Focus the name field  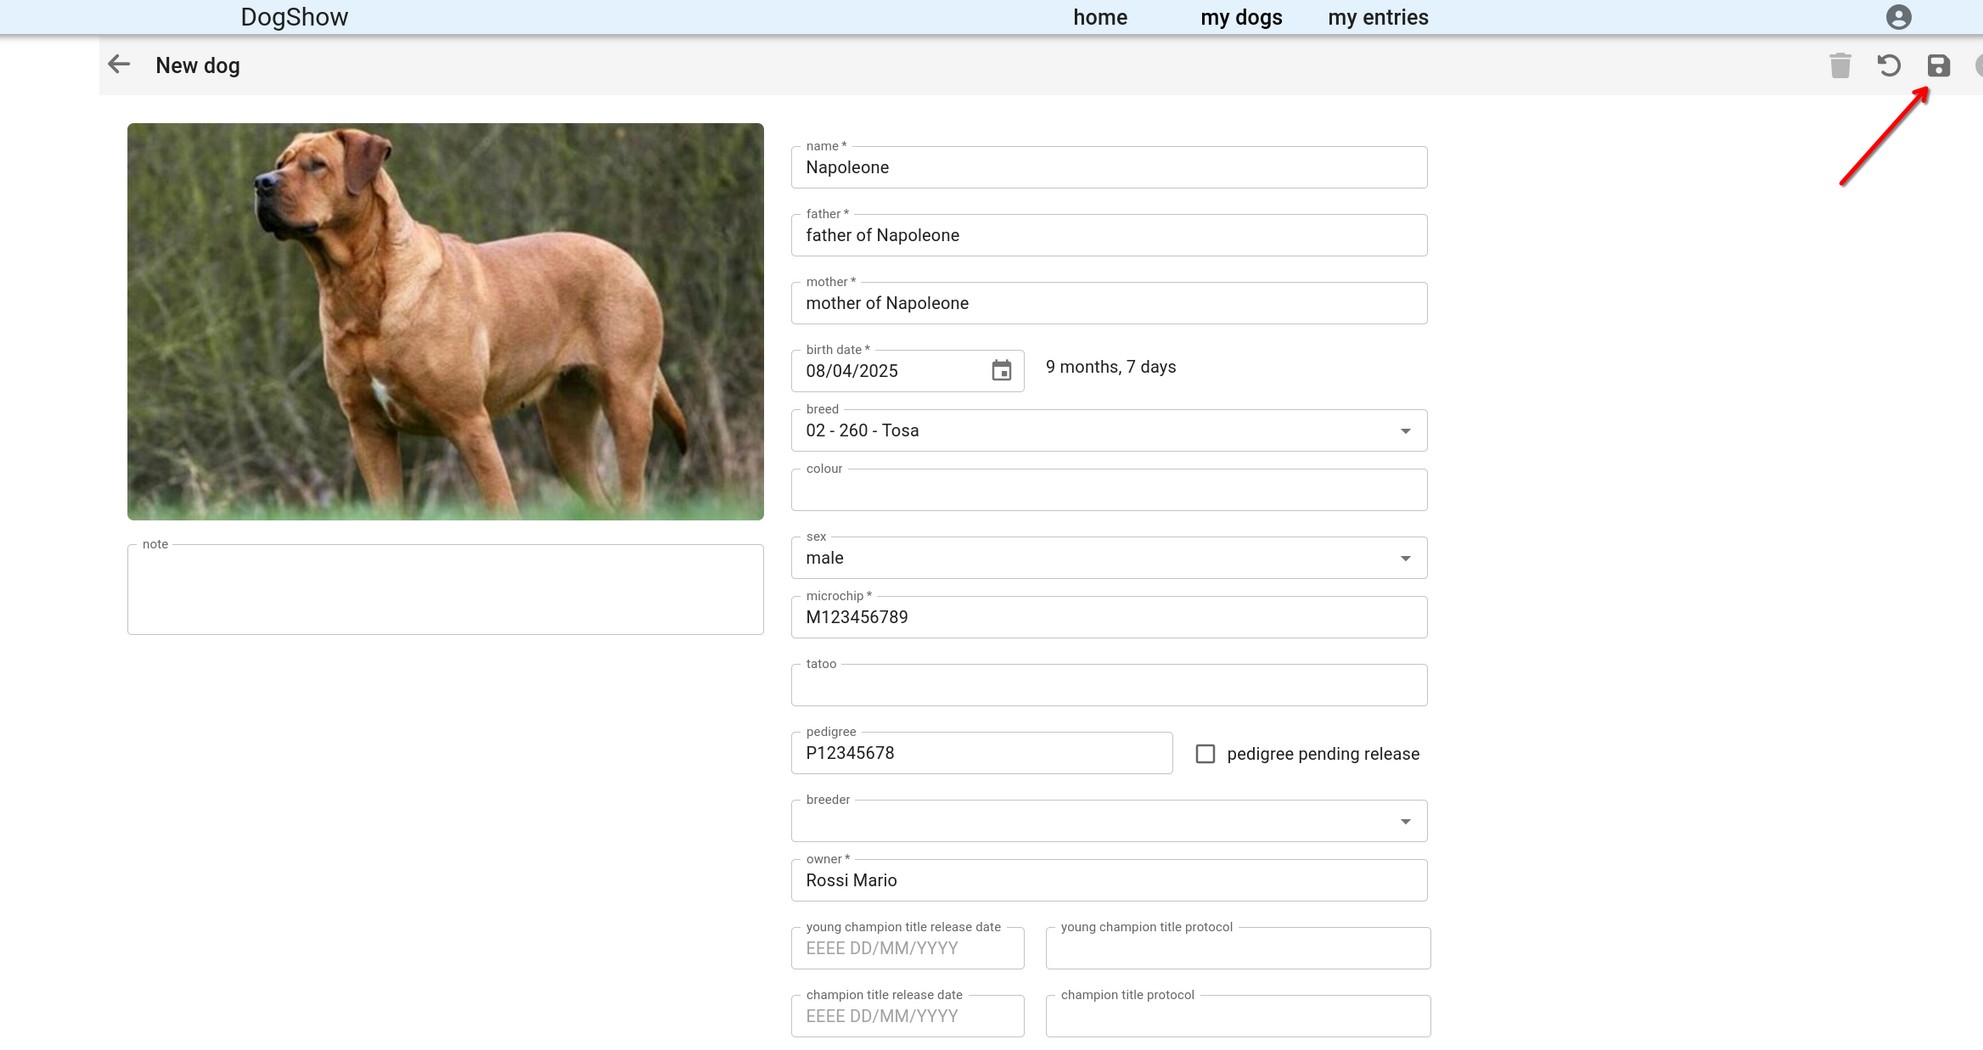click(1109, 168)
